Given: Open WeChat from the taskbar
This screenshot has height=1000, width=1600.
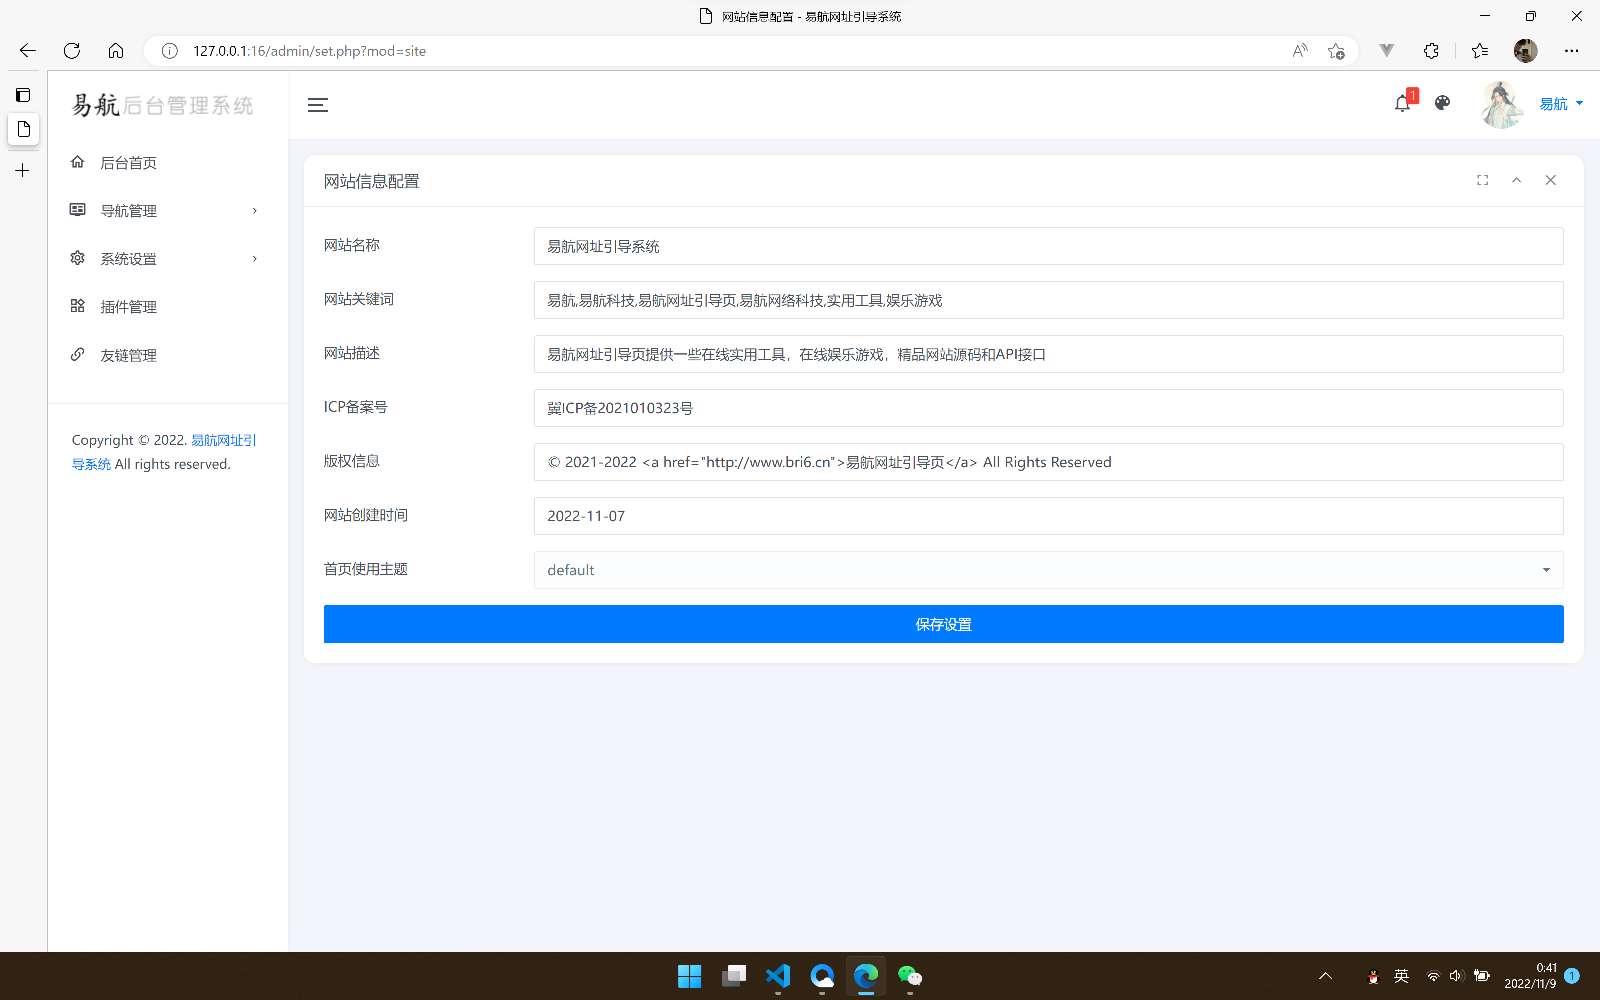Looking at the screenshot, I should (x=910, y=976).
